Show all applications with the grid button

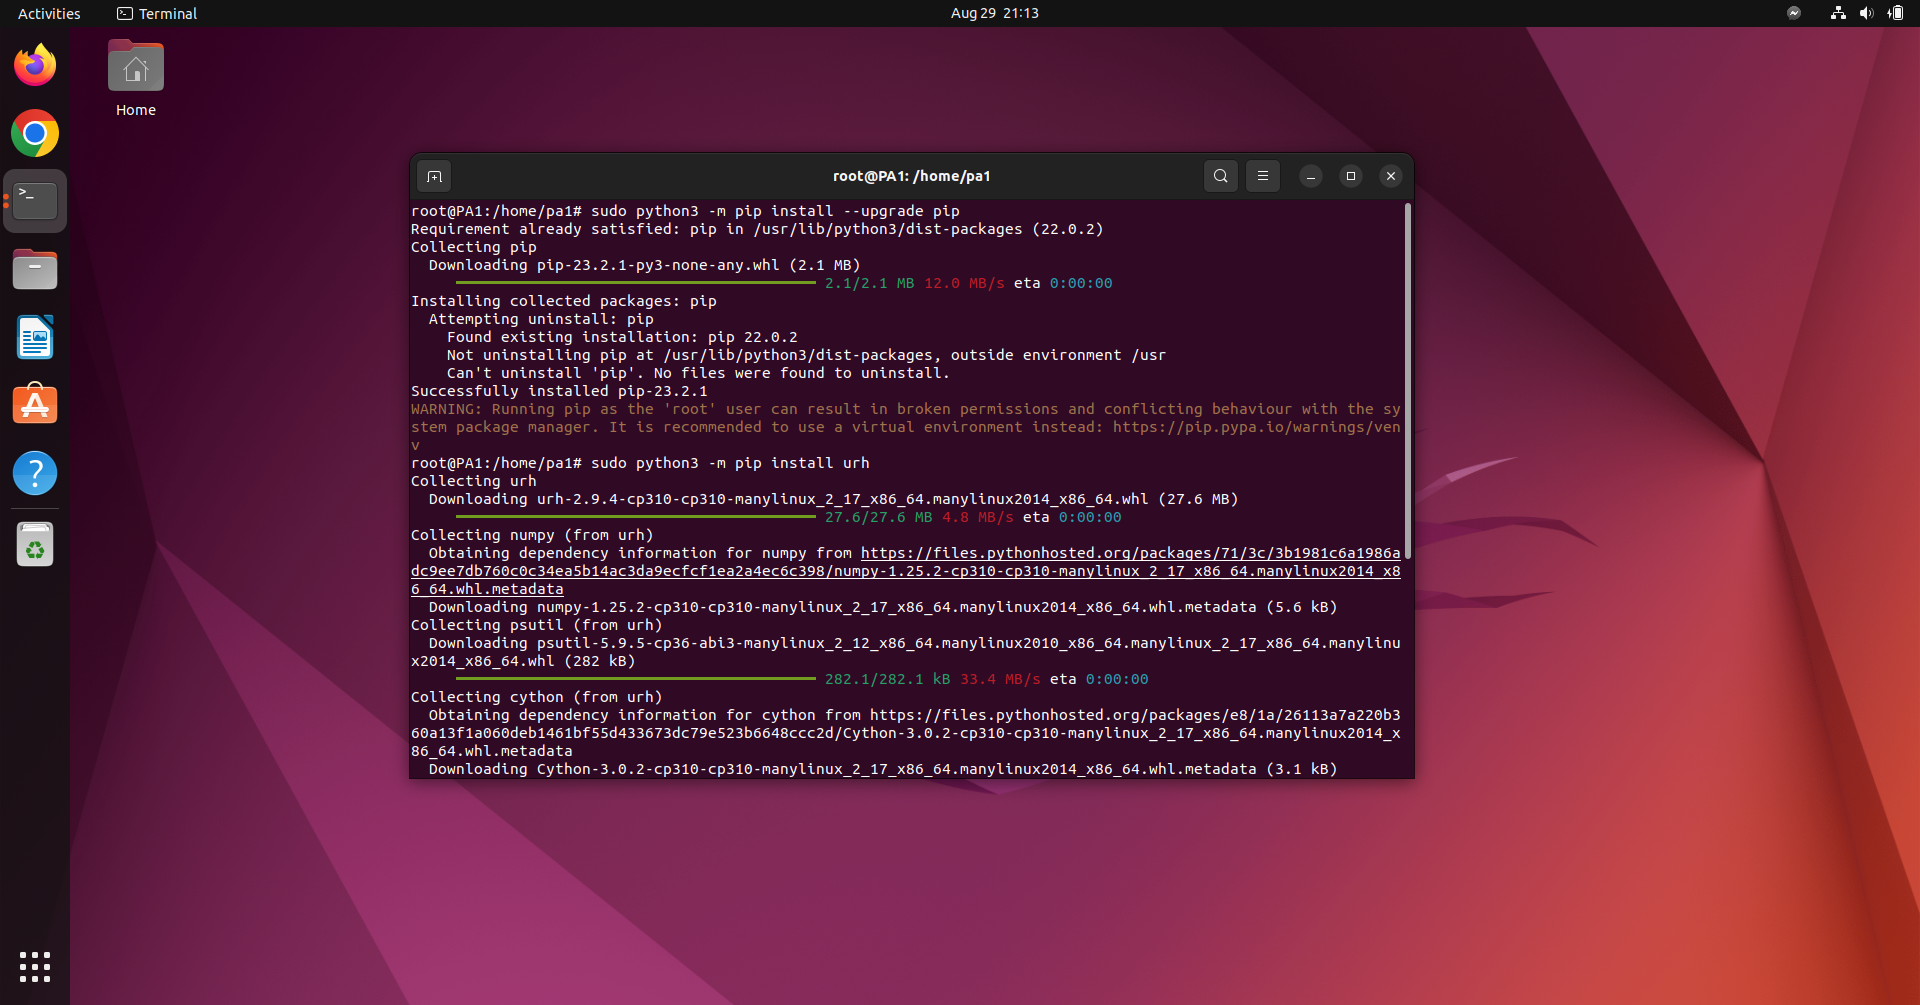[34, 967]
